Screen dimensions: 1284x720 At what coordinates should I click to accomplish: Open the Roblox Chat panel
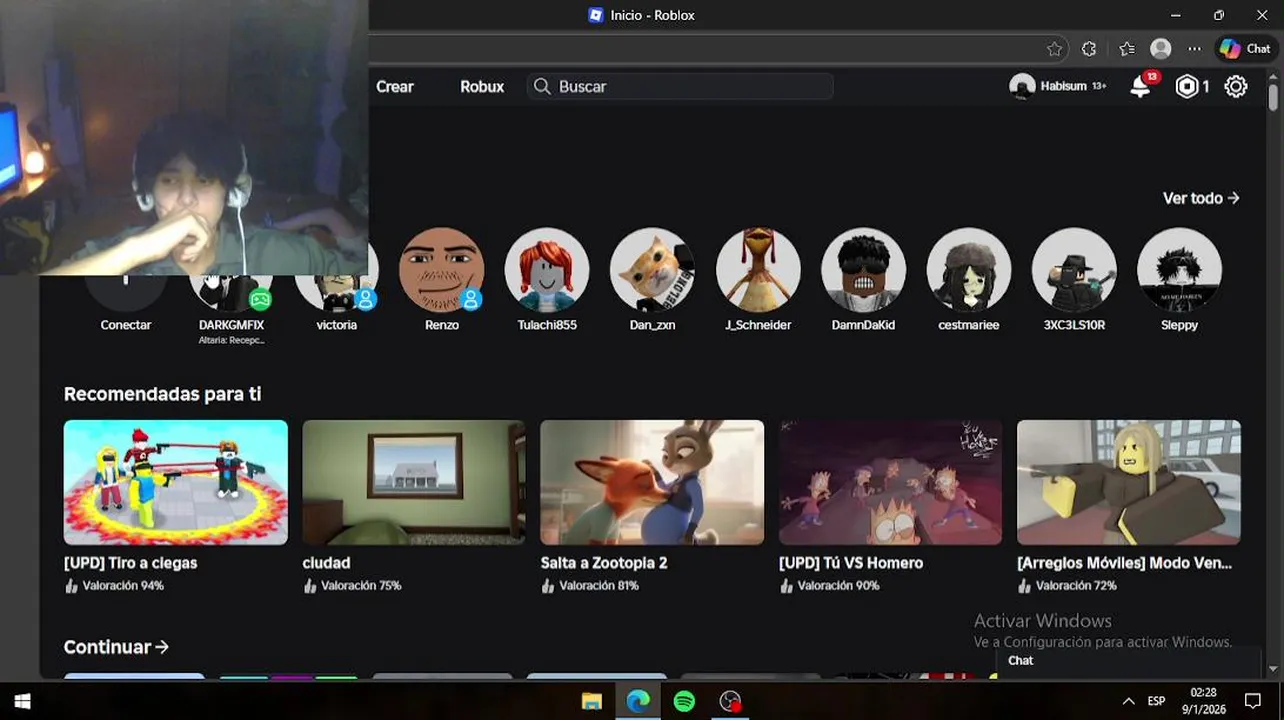[1128, 661]
